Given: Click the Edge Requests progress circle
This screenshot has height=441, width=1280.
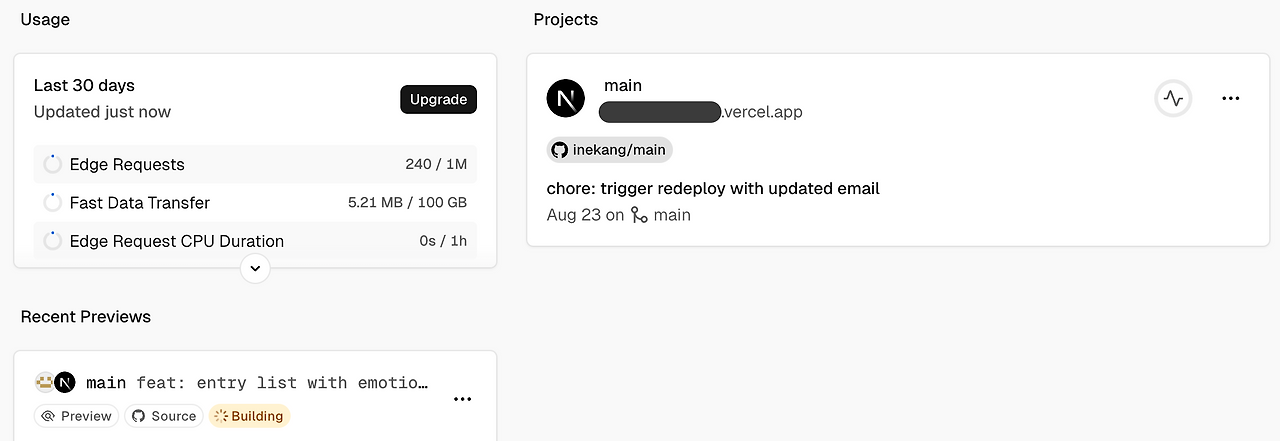Looking at the screenshot, I should click(x=53, y=164).
